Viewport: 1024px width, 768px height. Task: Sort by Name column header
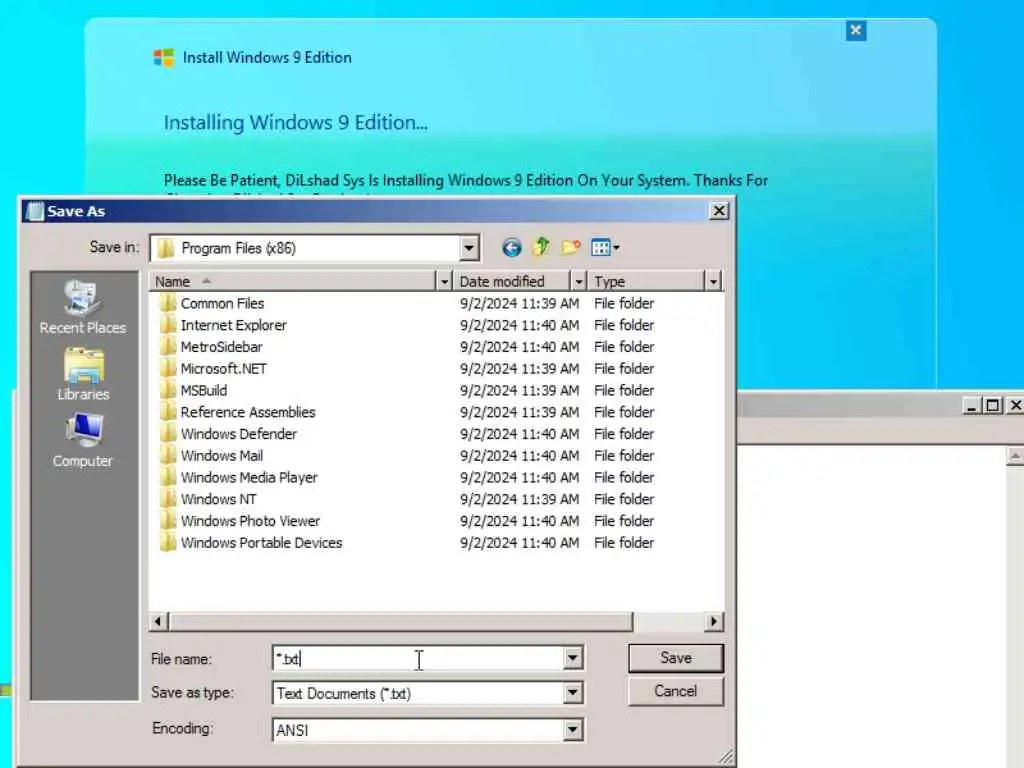(293, 281)
